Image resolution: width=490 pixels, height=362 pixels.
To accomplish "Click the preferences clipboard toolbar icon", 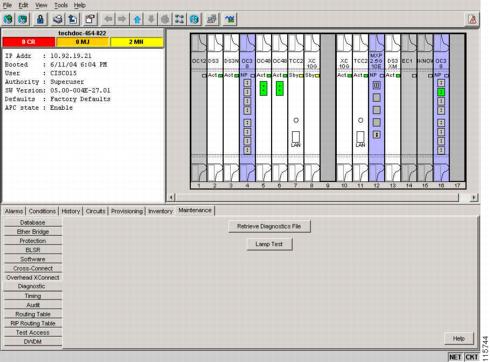I will [90, 19].
